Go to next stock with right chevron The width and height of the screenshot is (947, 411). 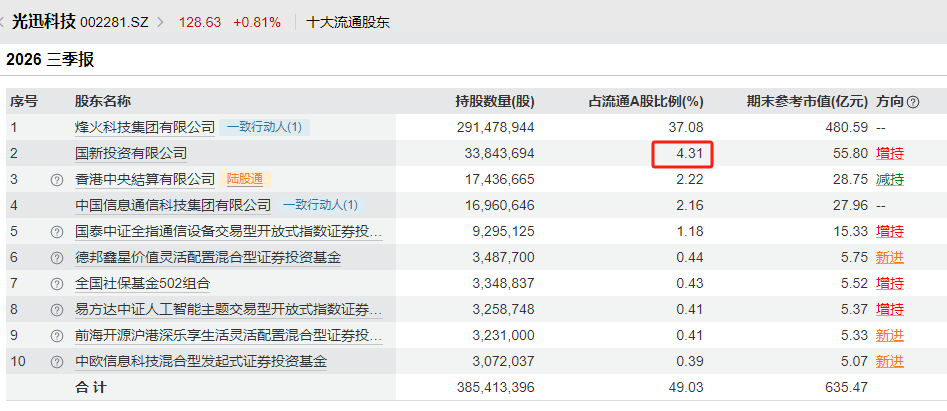[161, 23]
